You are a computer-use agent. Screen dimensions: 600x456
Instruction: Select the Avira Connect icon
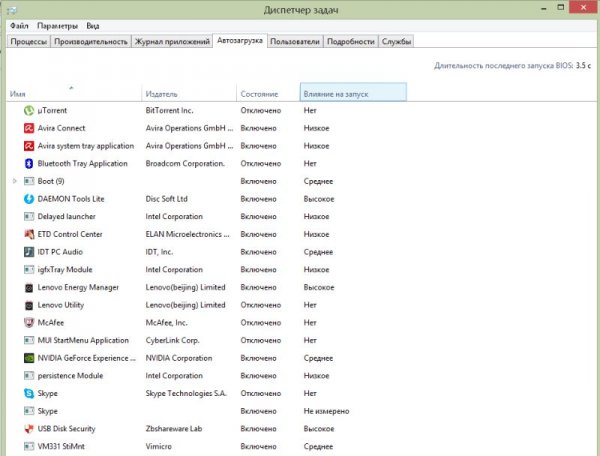pyautogui.click(x=28, y=128)
